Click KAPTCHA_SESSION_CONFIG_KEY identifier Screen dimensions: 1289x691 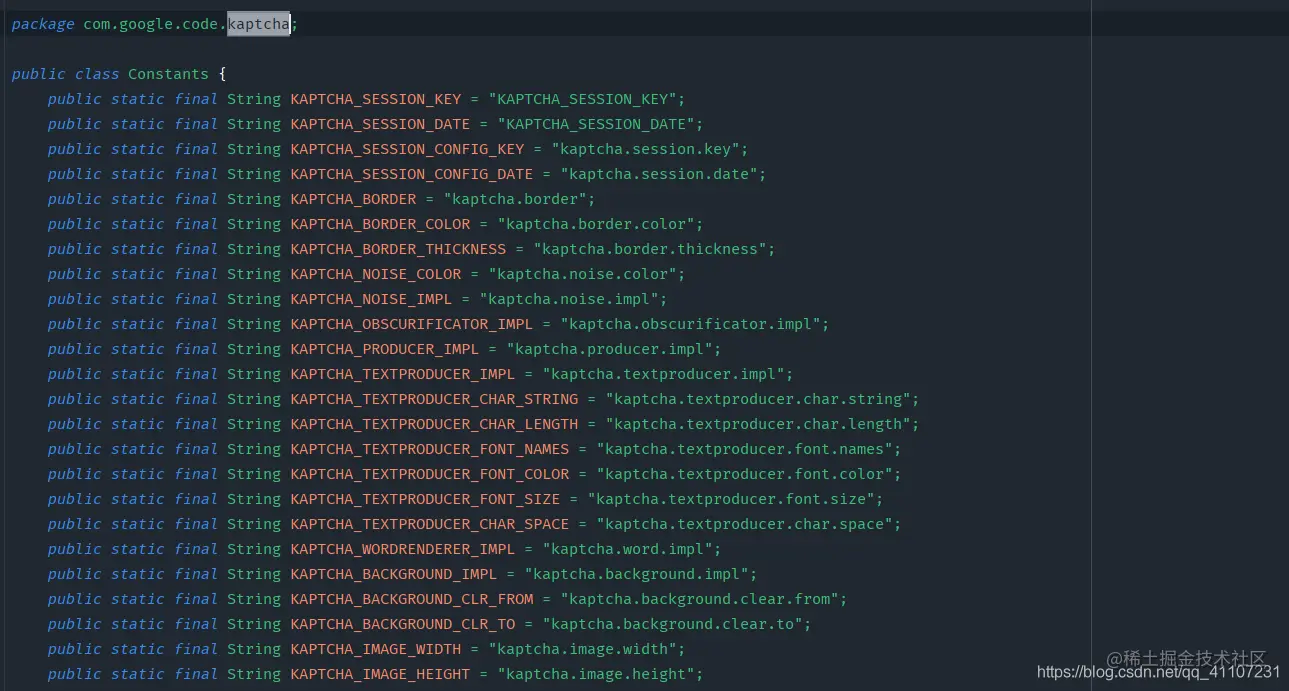(407, 149)
